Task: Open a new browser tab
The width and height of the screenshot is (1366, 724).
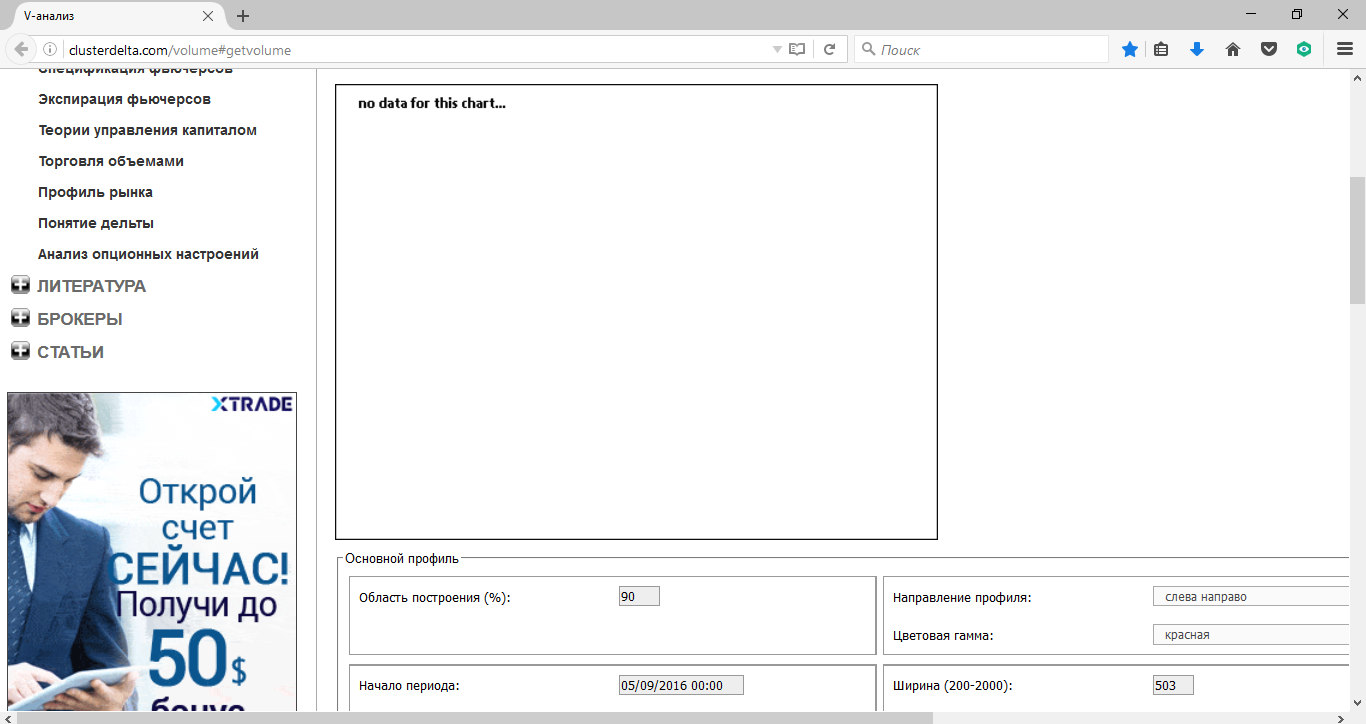Action: [x=243, y=16]
